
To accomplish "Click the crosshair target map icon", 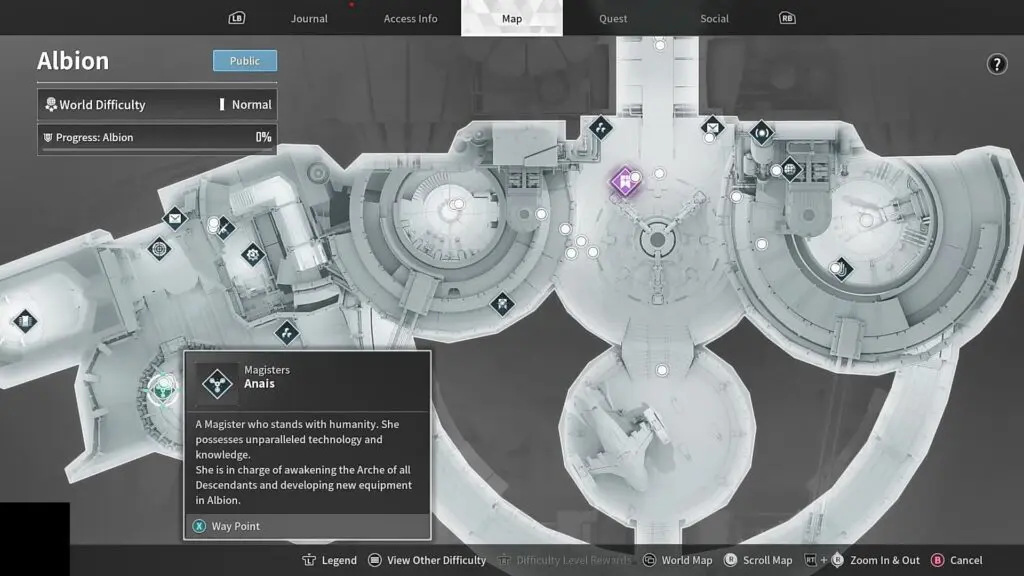I will [159, 248].
